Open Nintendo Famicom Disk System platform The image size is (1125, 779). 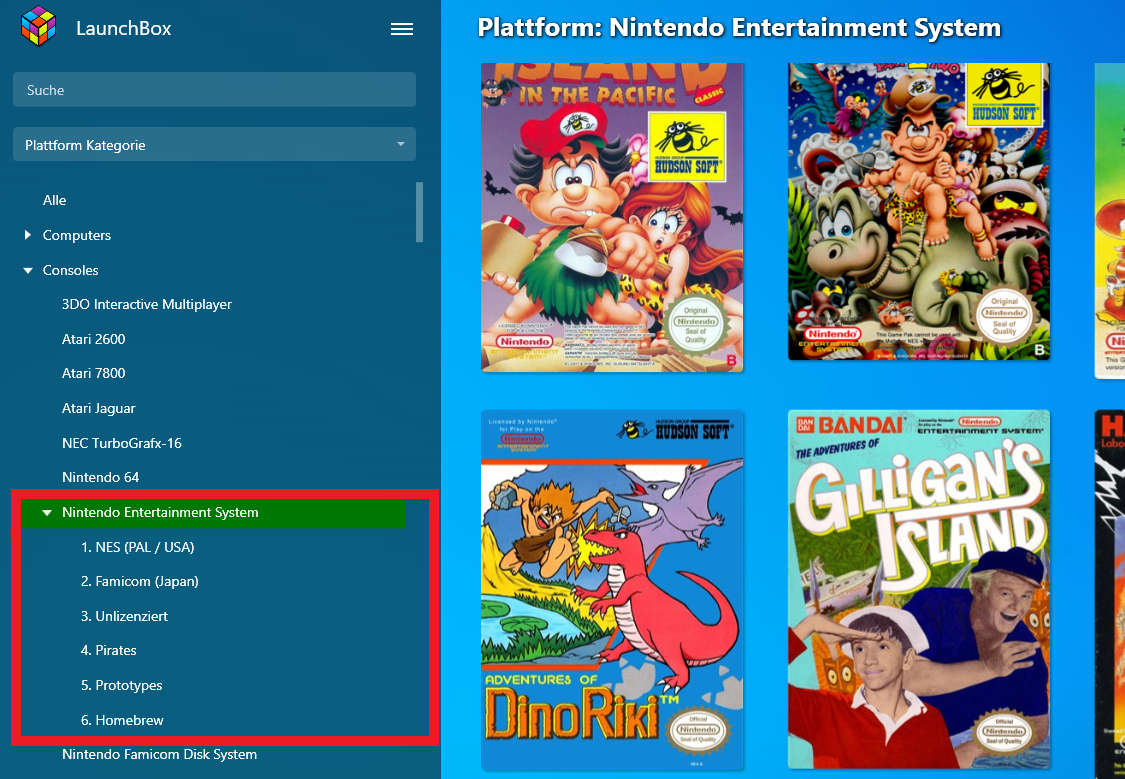point(159,755)
